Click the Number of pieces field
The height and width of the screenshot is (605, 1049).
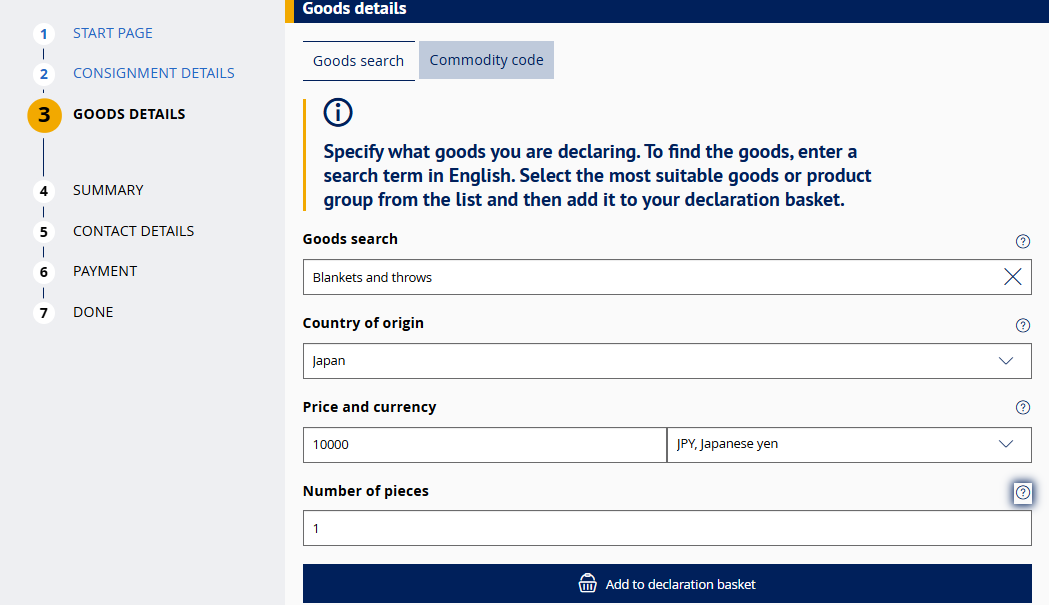pyautogui.click(x=667, y=529)
